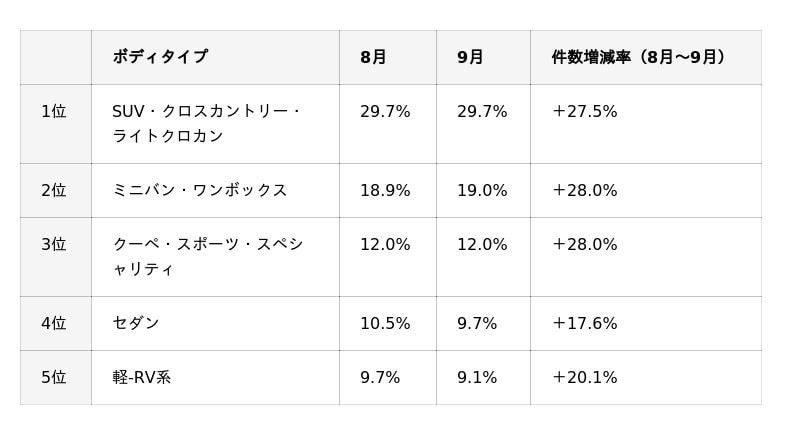Click the ミニバン・ワンボックス cell
Viewport: 800px width, 435px height.
pyautogui.click(x=200, y=190)
